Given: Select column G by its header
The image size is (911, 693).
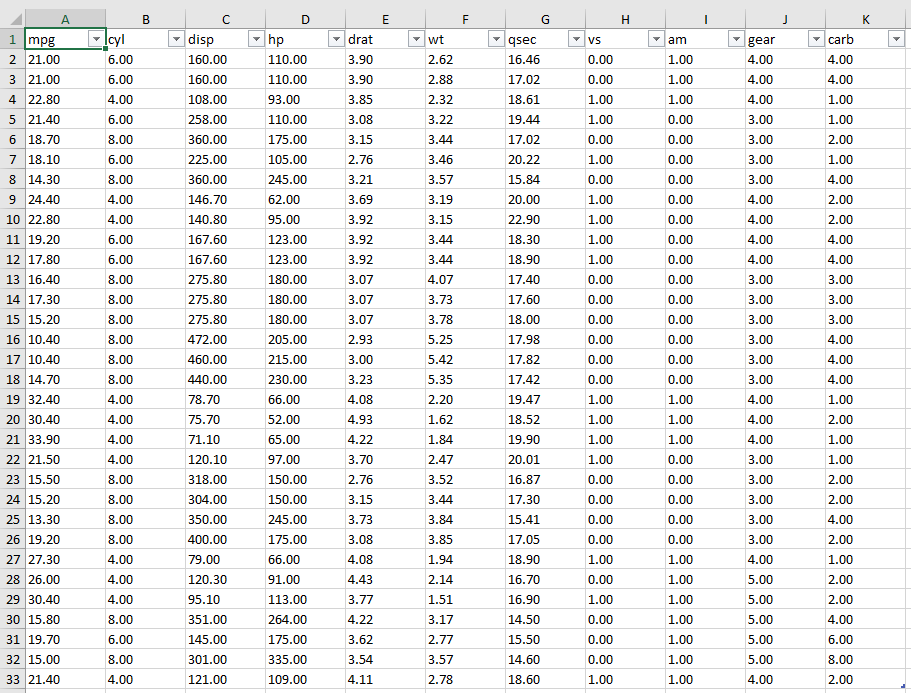Looking at the screenshot, I should coord(545,19).
